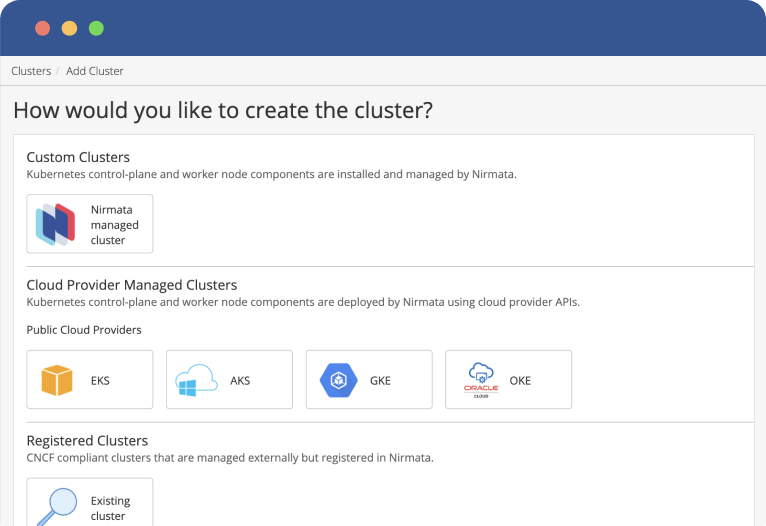Screen dimensions: 766x526
Task: Click the orange EKS cube icon
Action: point(58,380)
